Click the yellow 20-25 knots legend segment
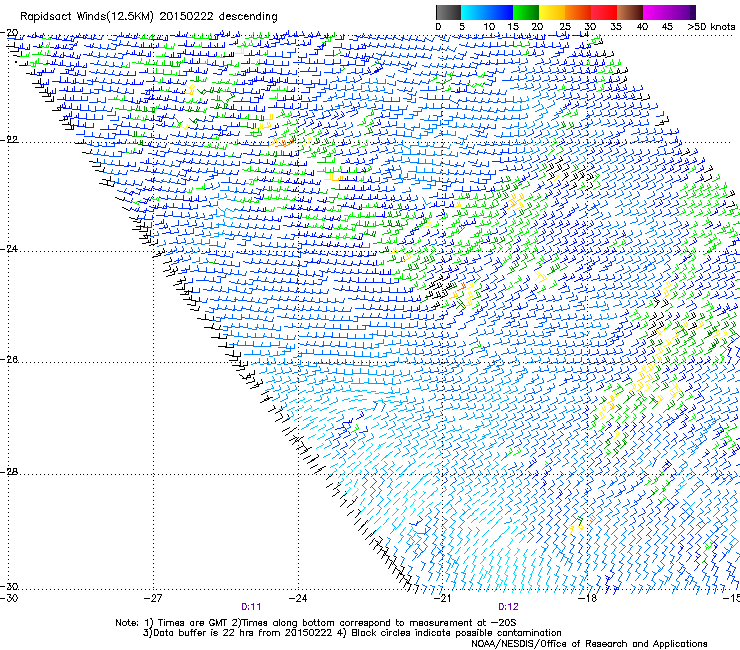The width and height of the screenshot is (740, 650). (x=551, y=12)
